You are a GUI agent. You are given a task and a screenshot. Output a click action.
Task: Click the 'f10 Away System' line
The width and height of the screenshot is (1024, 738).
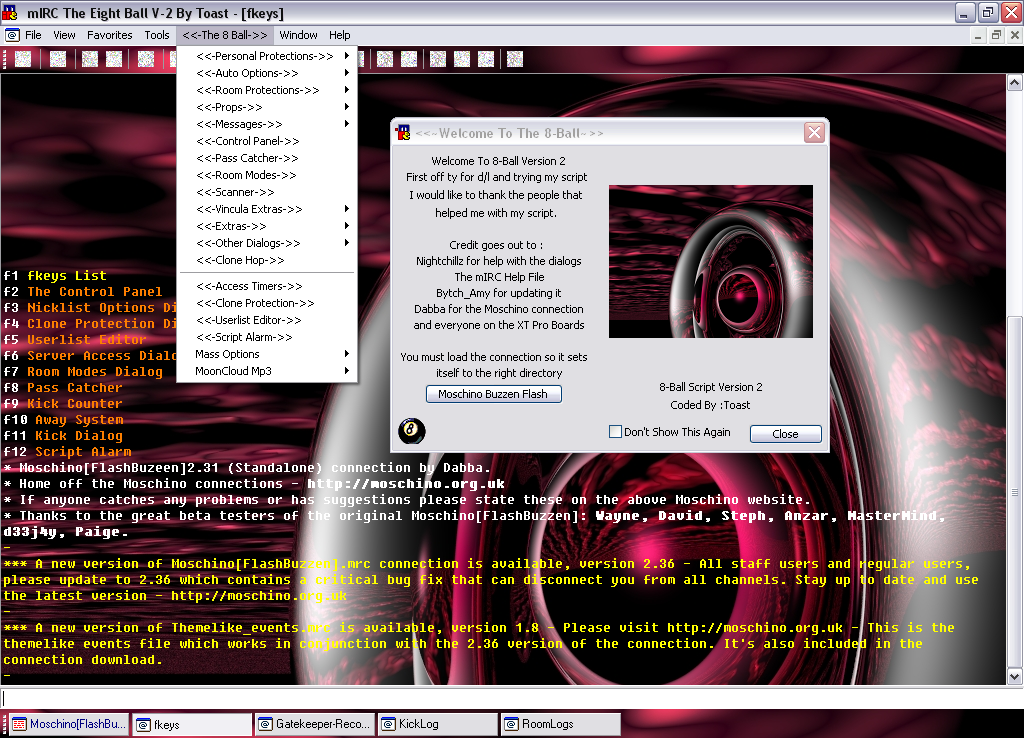[63, 420]
